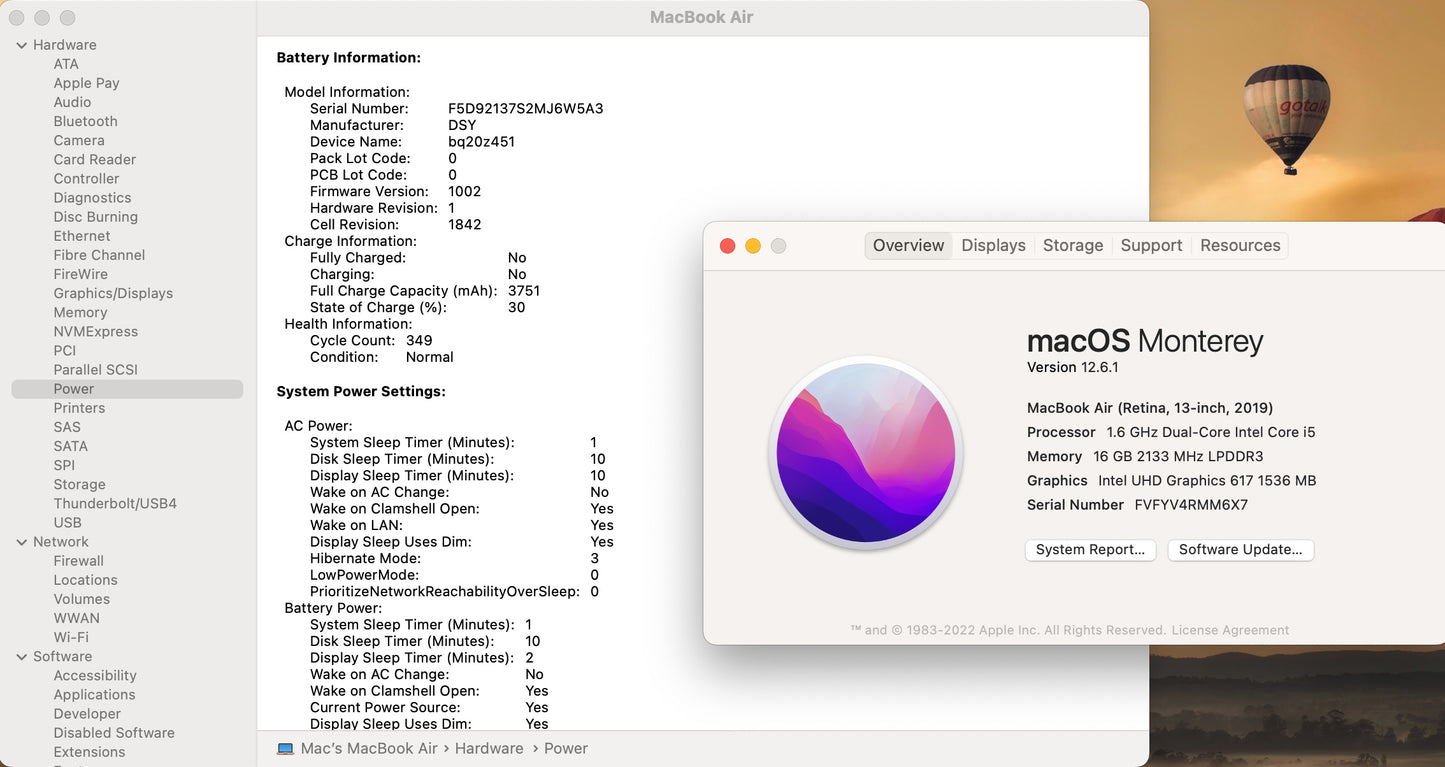1445x767 pixels.
Task: Select Fibre Channel in the sidebar
Action: 99,255
